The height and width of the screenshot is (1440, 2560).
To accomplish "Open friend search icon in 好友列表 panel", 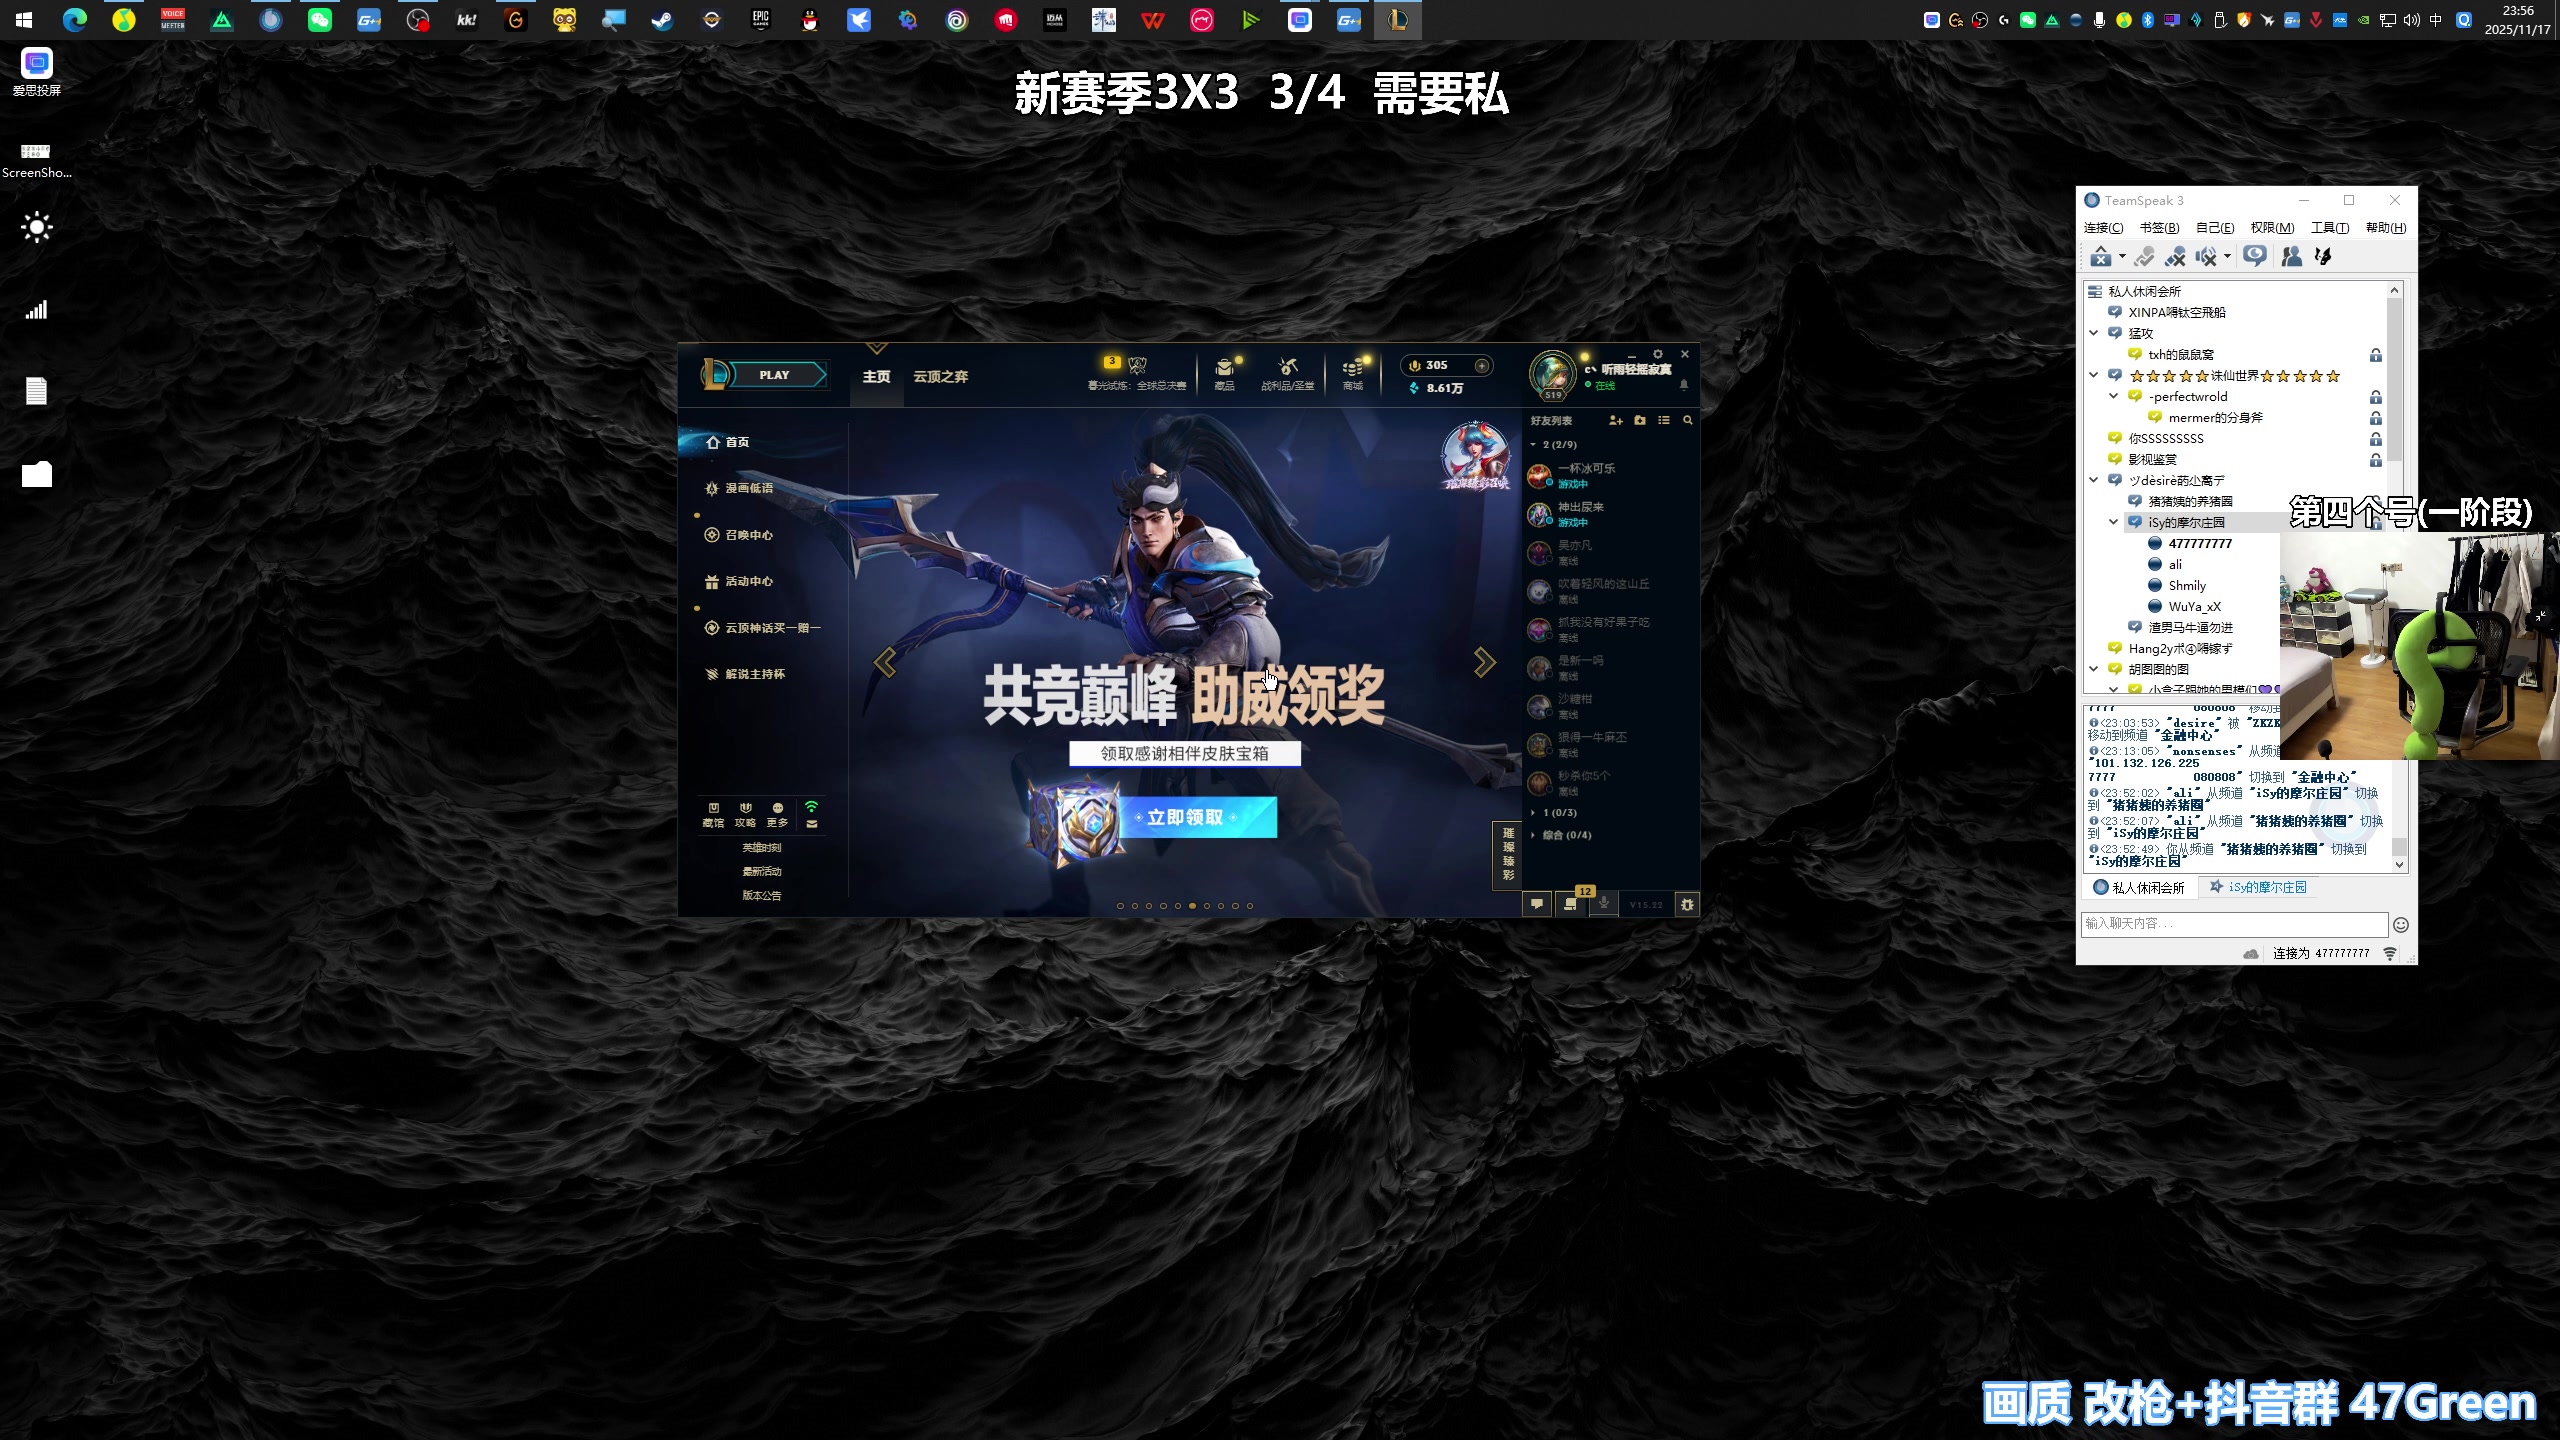I will (1688, 421).
